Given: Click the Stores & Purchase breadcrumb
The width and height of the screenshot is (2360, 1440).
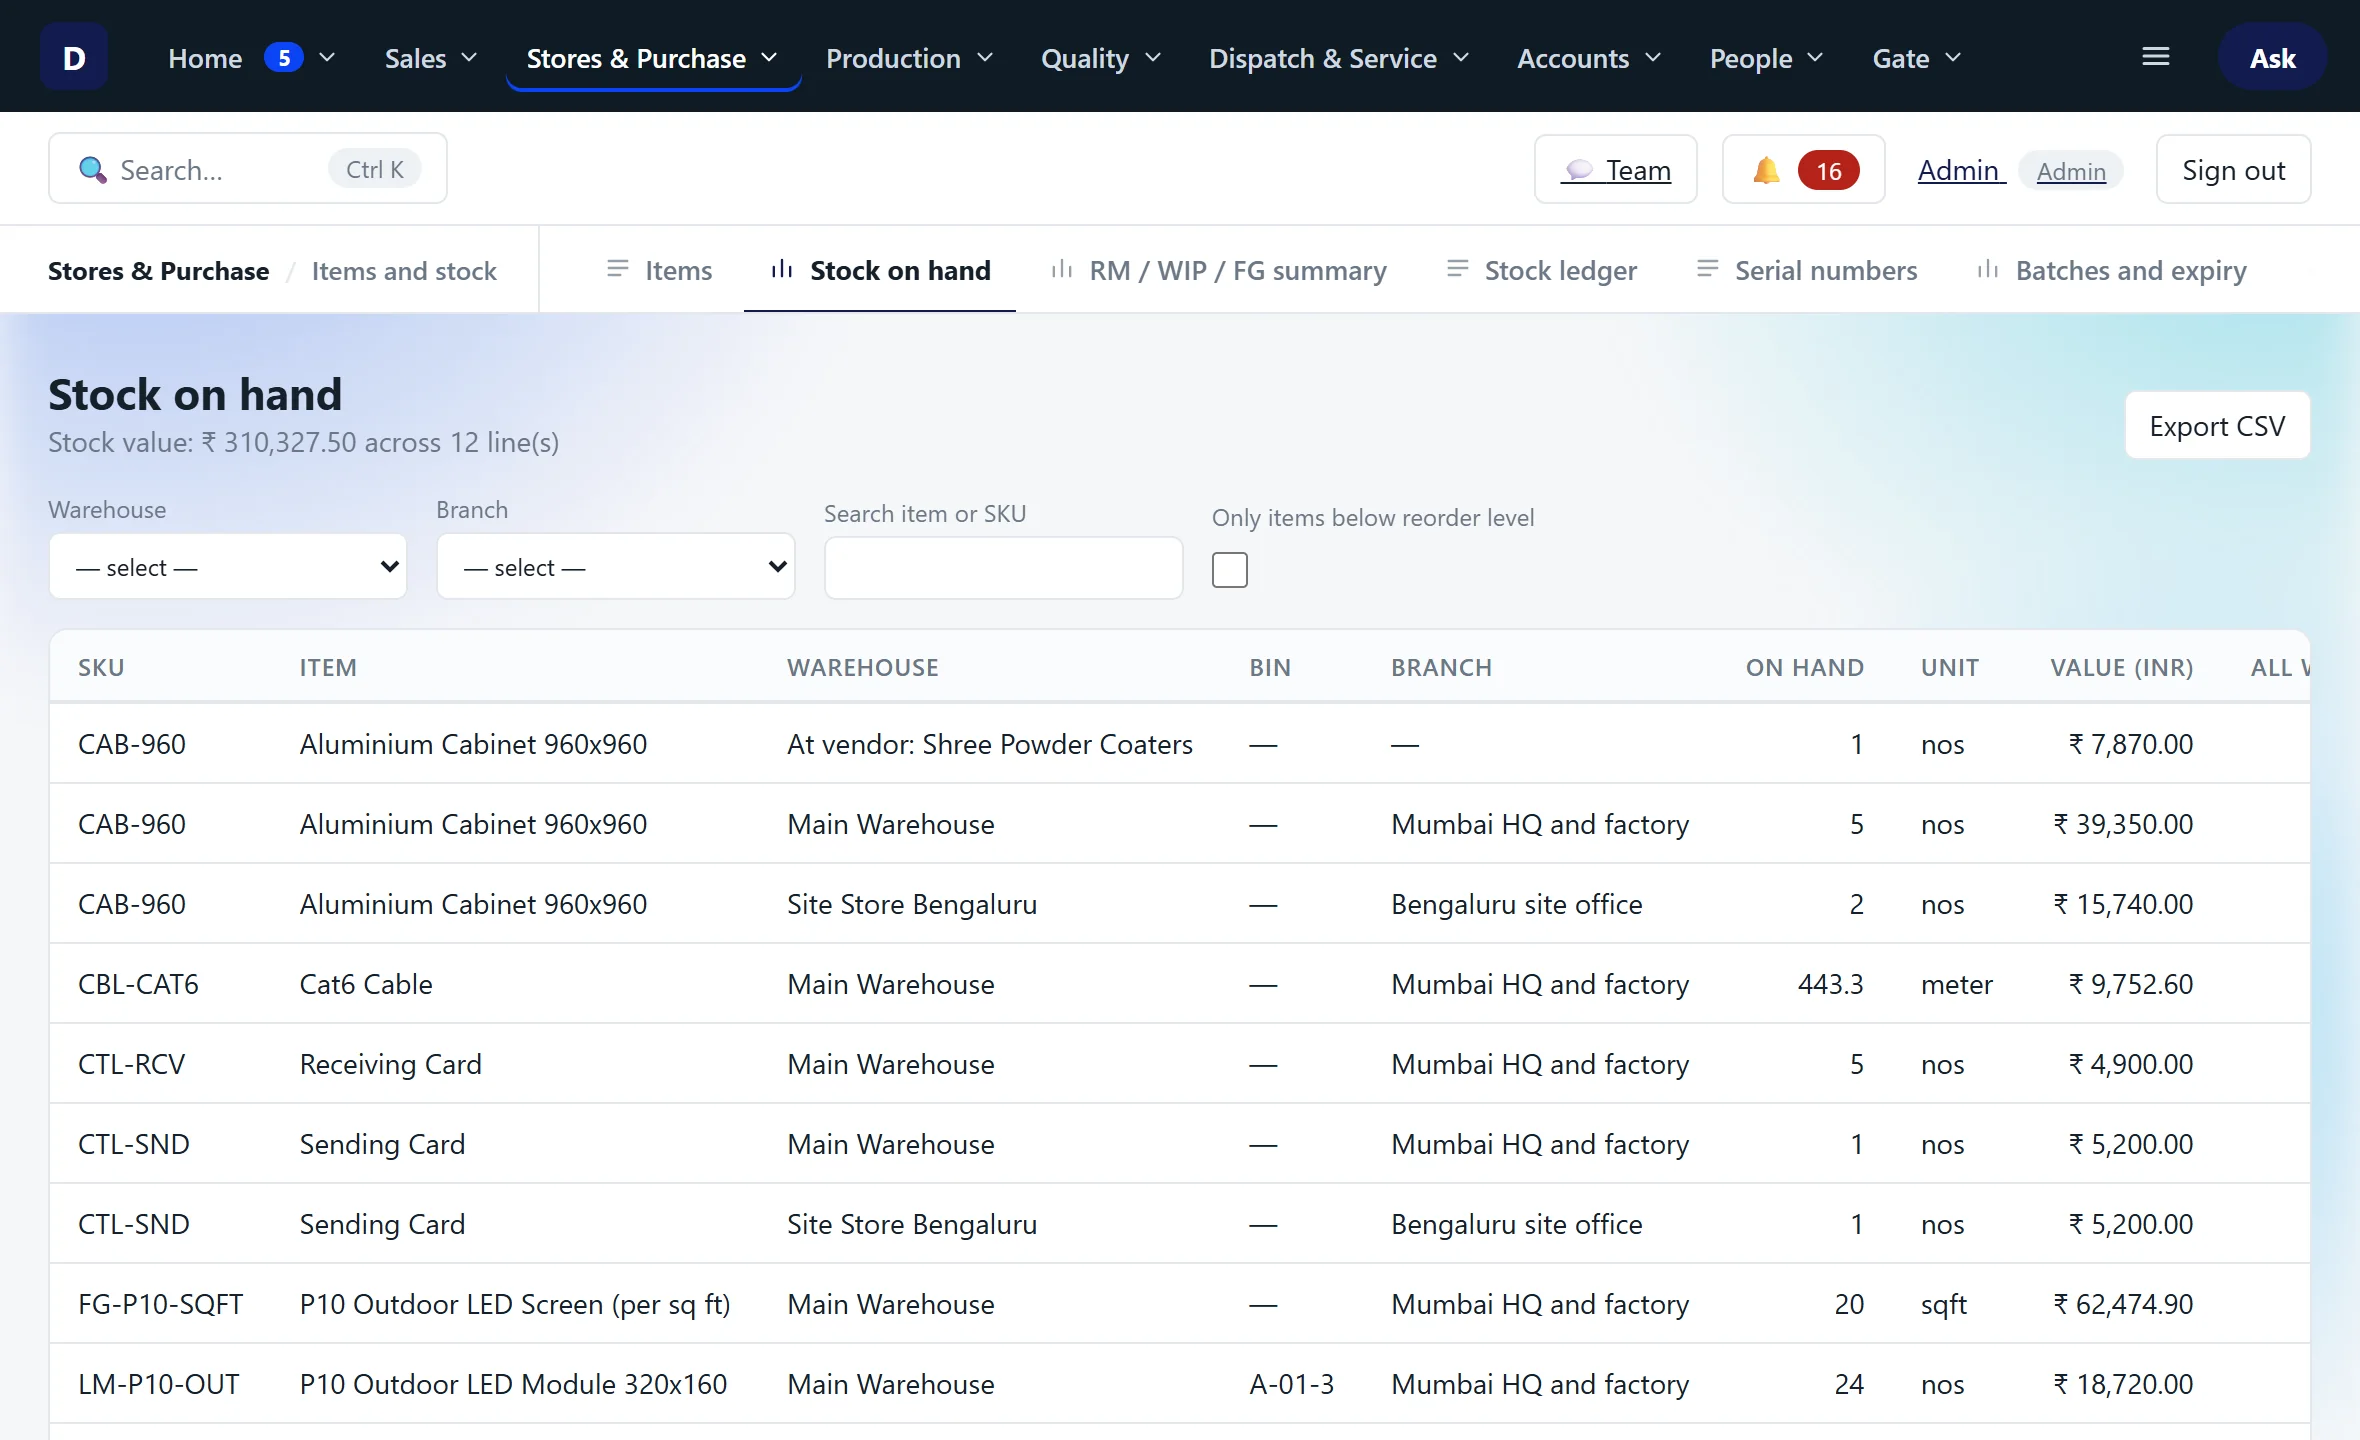Looking at the screenshot, I should pyautogui.click(x=158, y=271).
